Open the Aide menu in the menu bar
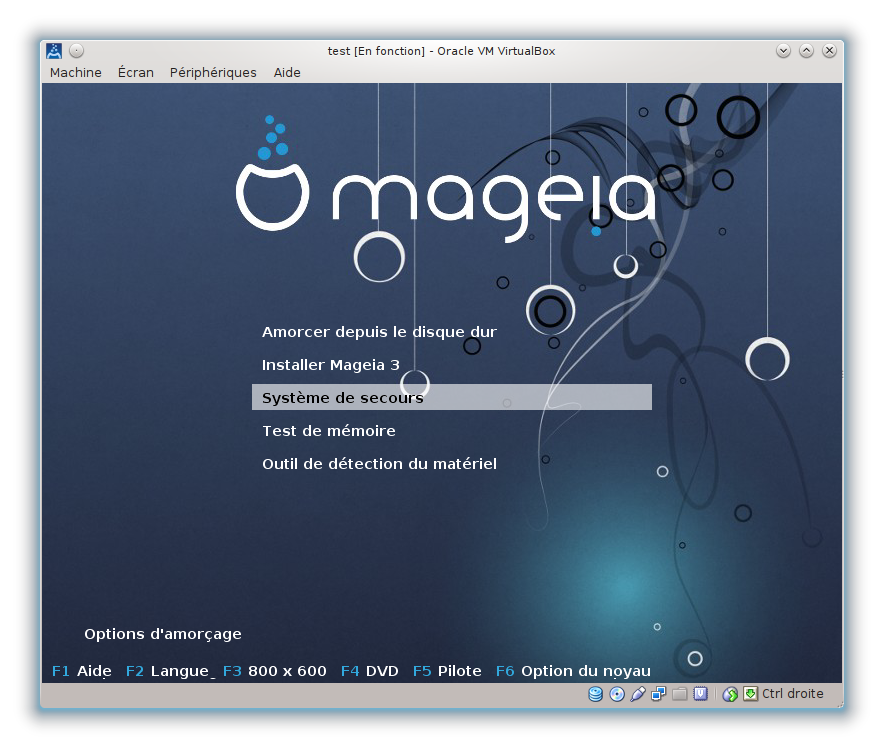Image resolution: width=884 pixels, height=748 pixels. coord(287,73)
